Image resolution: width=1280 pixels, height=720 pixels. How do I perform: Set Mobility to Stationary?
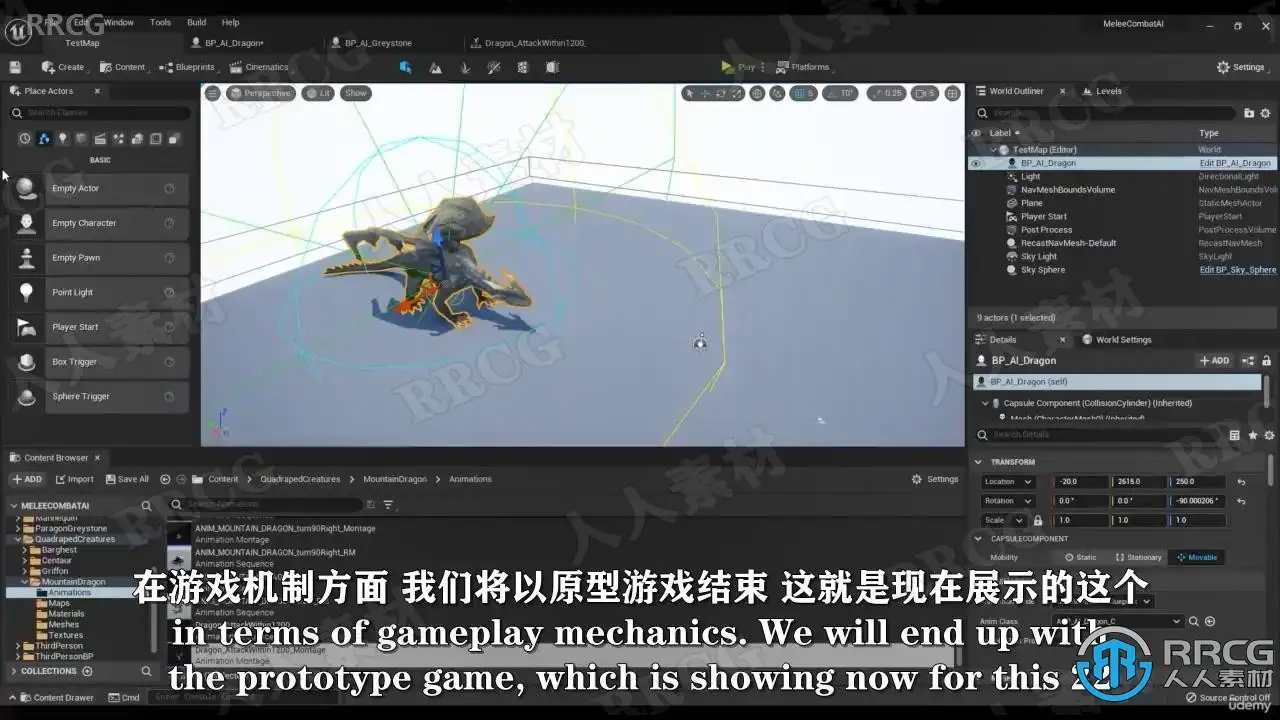pos(1138,557)
